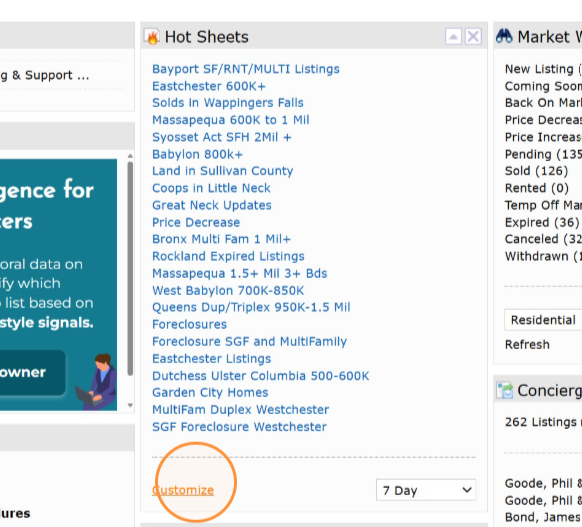Screen dimensions: 582x527
Task: Open Bayport SF/RNT/MULTI Listings hot sheet
Action: tap(246, 69)
